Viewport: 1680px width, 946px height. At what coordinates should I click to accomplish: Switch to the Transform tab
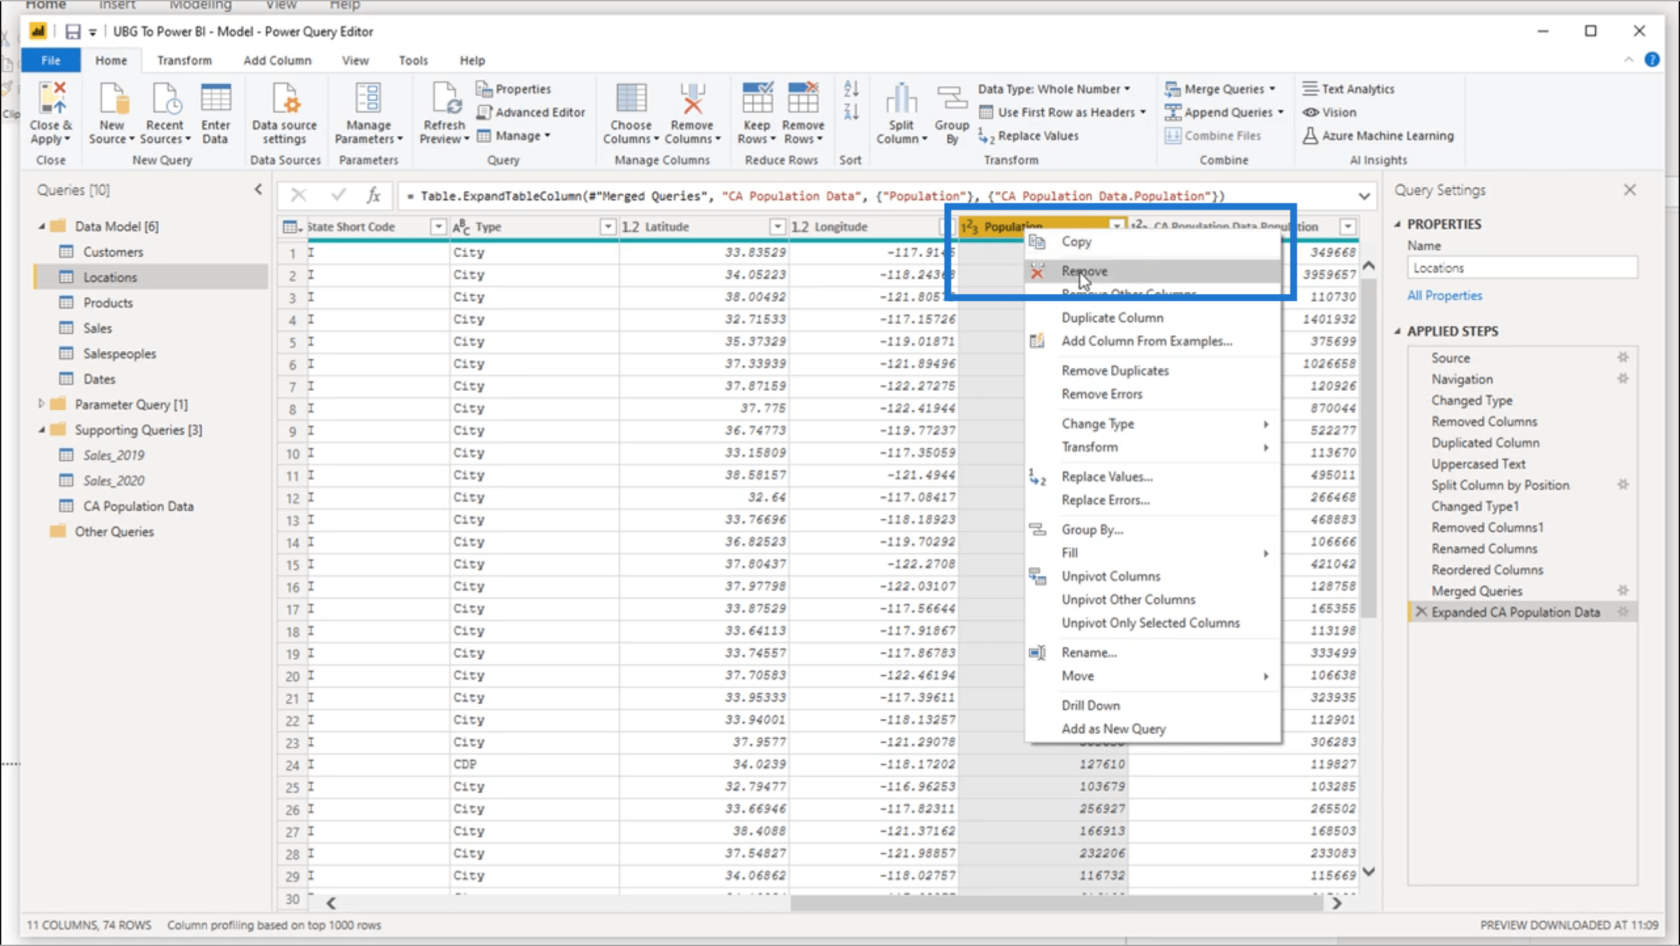184,60
